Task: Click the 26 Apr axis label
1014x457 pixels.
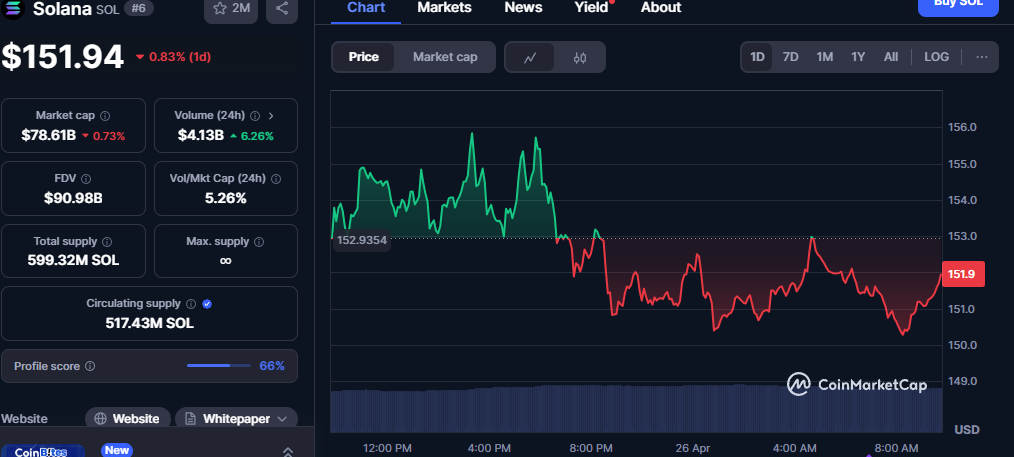Action: point(692,448)
